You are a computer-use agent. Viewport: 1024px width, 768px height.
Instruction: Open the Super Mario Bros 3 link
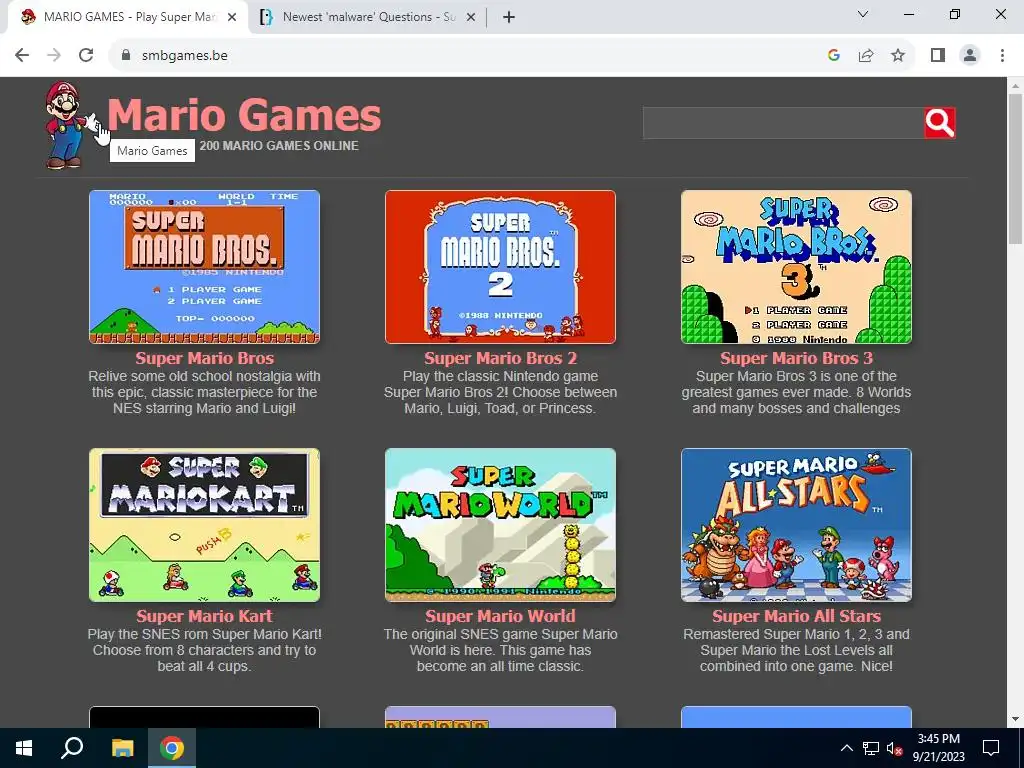point(796,358)
